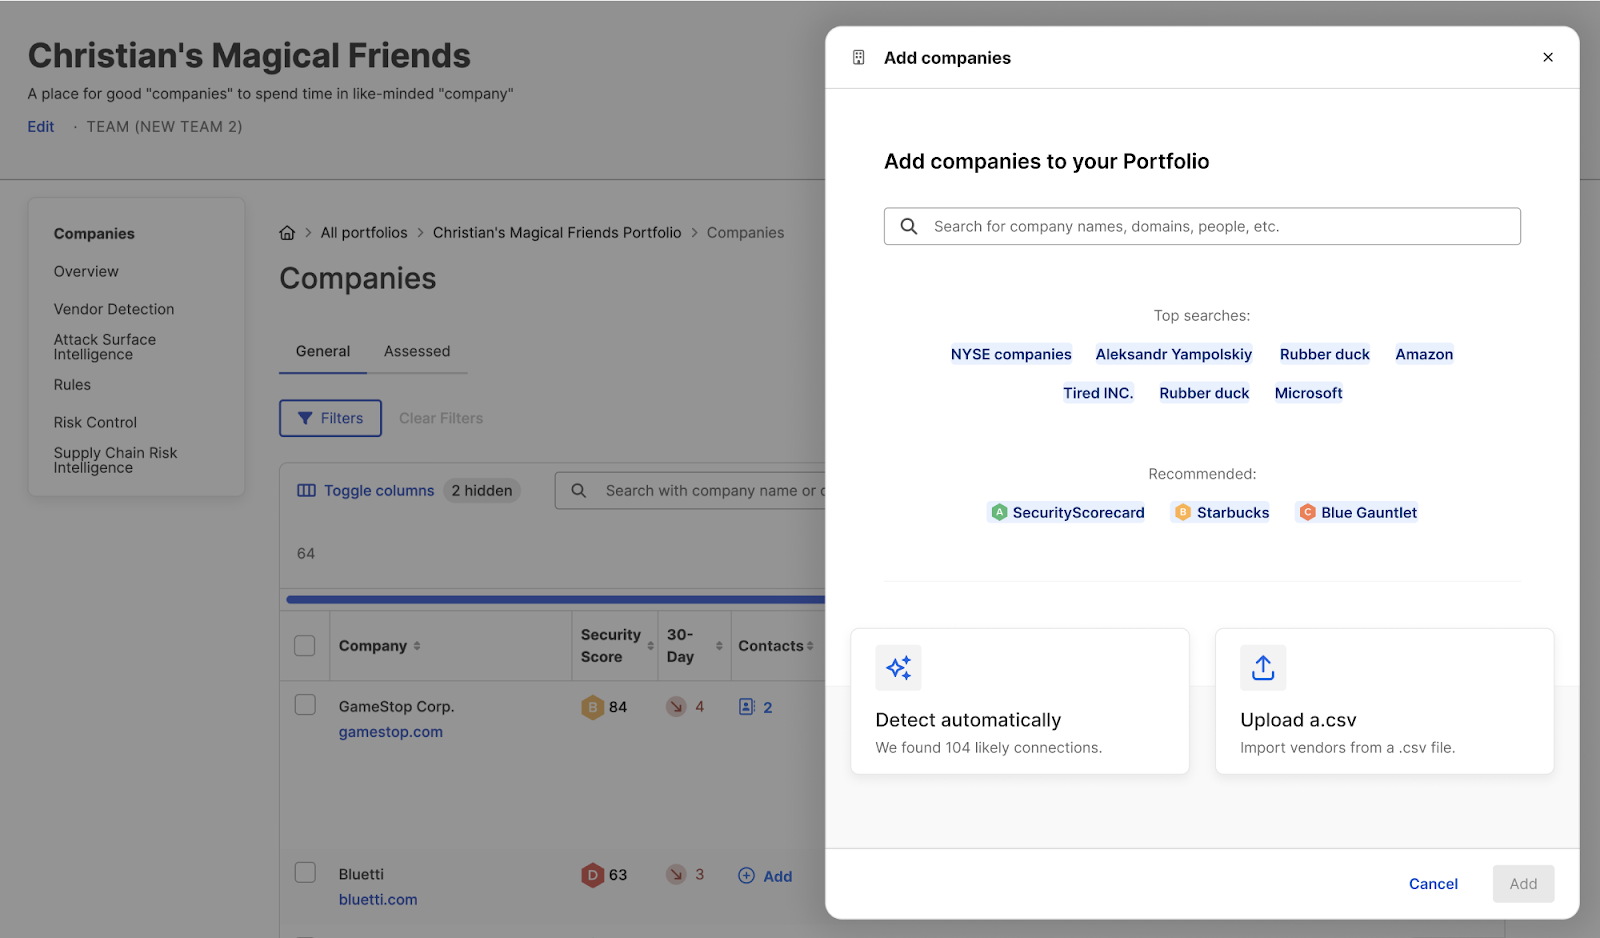The height and width of the screenshot is (938, 1600).
Task: Click the Companies sidebar heading
Action: click(94, 234)
